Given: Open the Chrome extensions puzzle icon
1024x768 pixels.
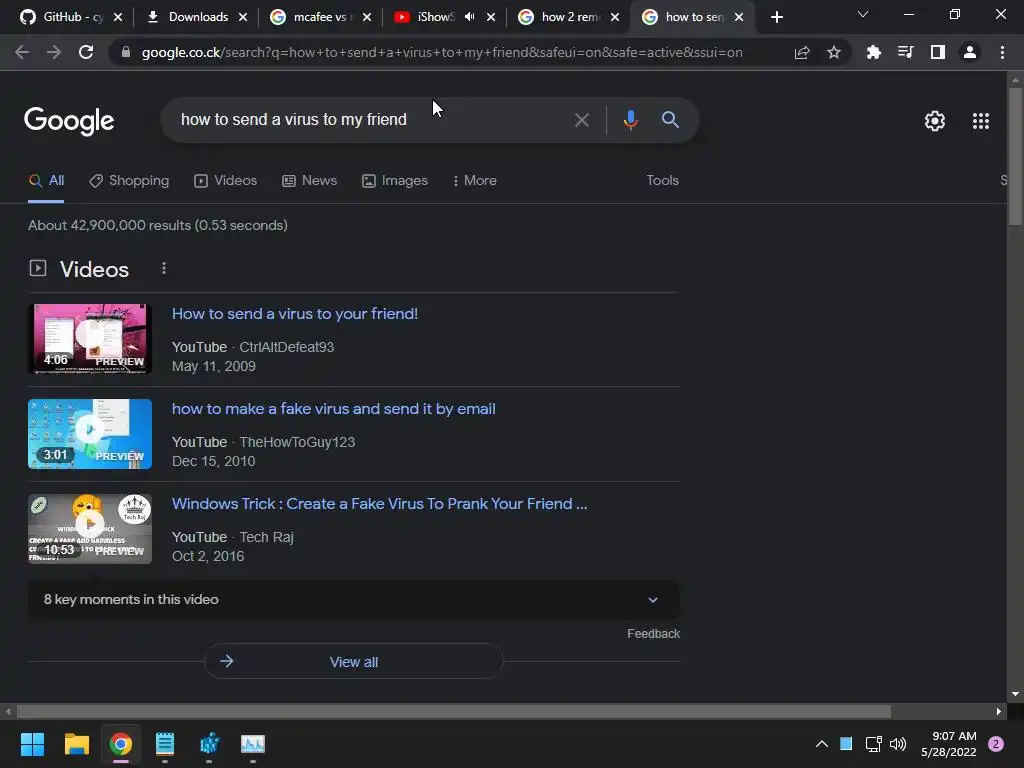Looking at the screenshot, I should pyautogui.click(x=873, y=52).
